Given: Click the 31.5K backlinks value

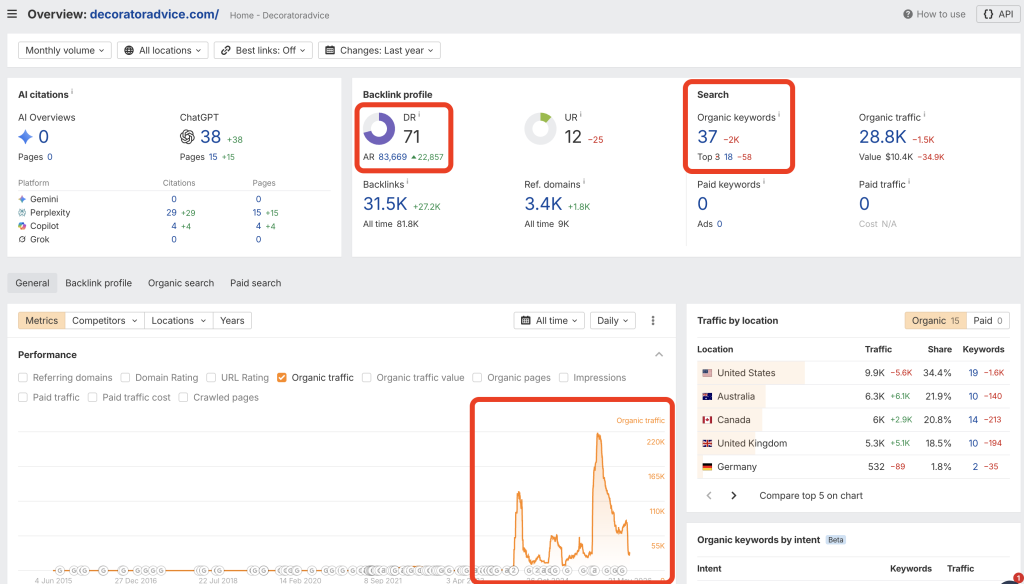Looking at the screenshot, I should 385,204.
